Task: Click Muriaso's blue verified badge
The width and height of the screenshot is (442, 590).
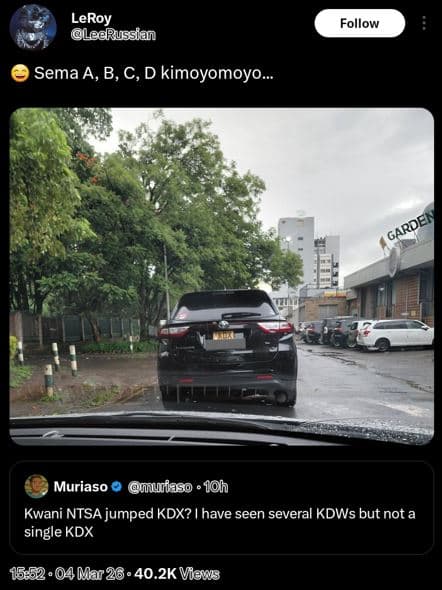Action: (x=117, y=487)
